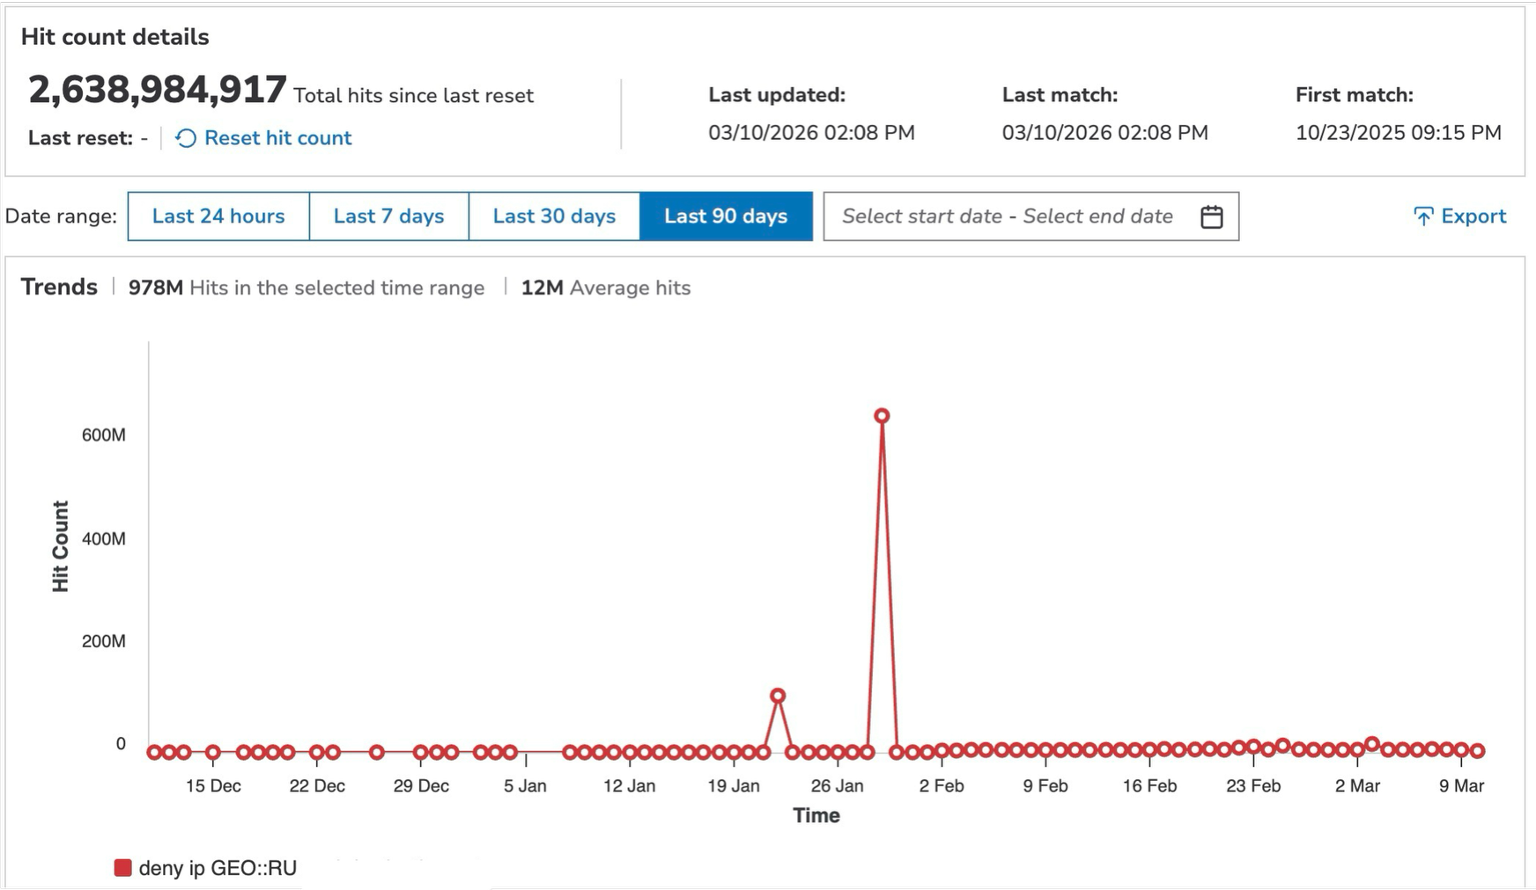Click the data point on 9 February

pos(1045,749)
